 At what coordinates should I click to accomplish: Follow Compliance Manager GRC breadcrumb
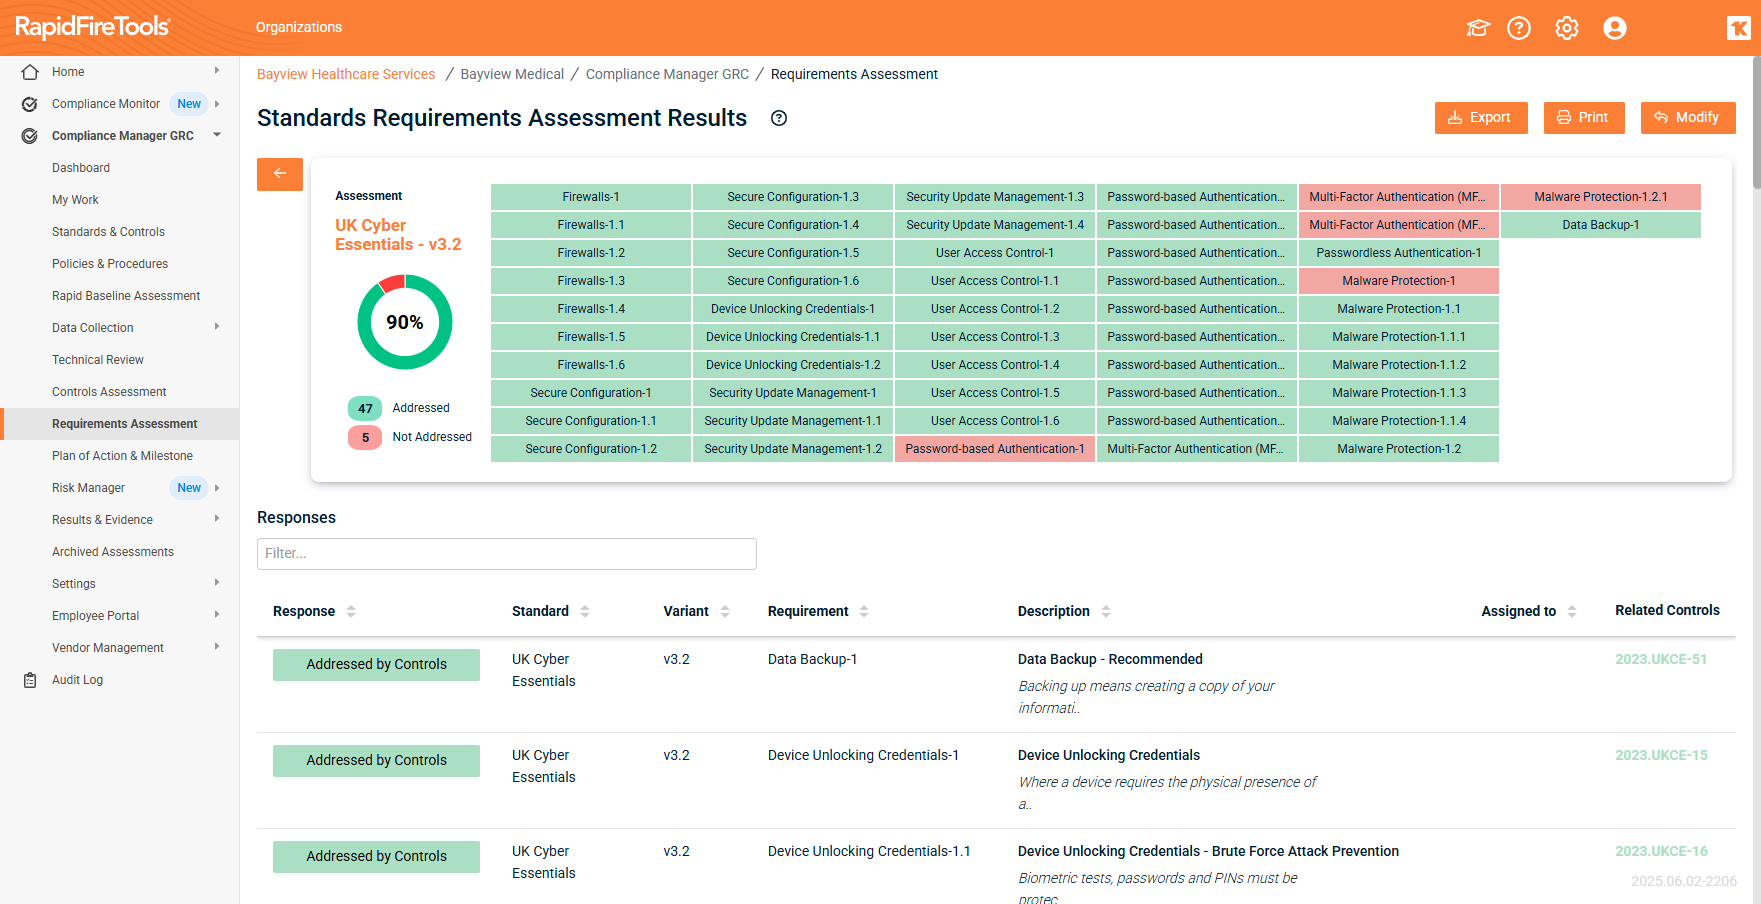pyautogui.click(x=667, y=74)
